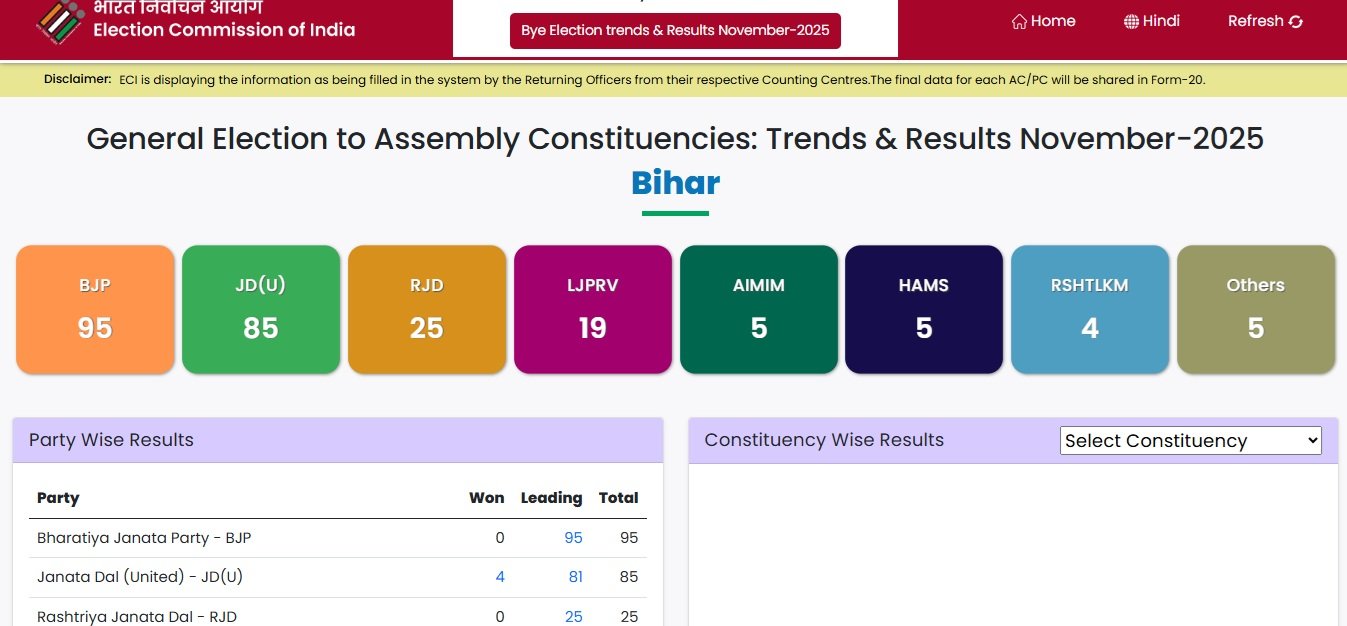Viewport: 1347px width, 626px height.
Task: Click the Hindi globe icon
Action: click(x=1131, y=21)
